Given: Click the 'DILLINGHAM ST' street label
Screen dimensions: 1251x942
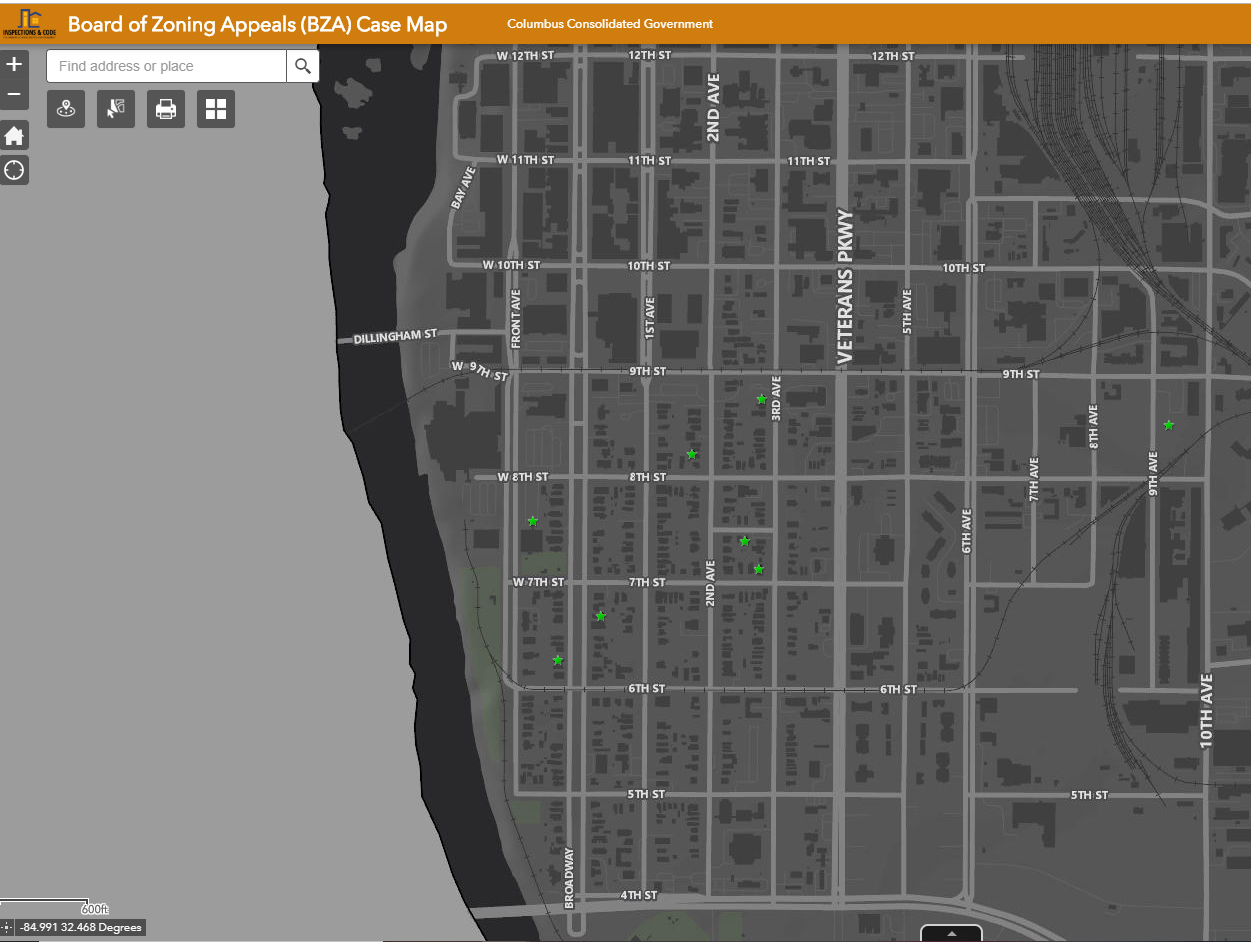Looking at the screenshot, I should 395,337.
